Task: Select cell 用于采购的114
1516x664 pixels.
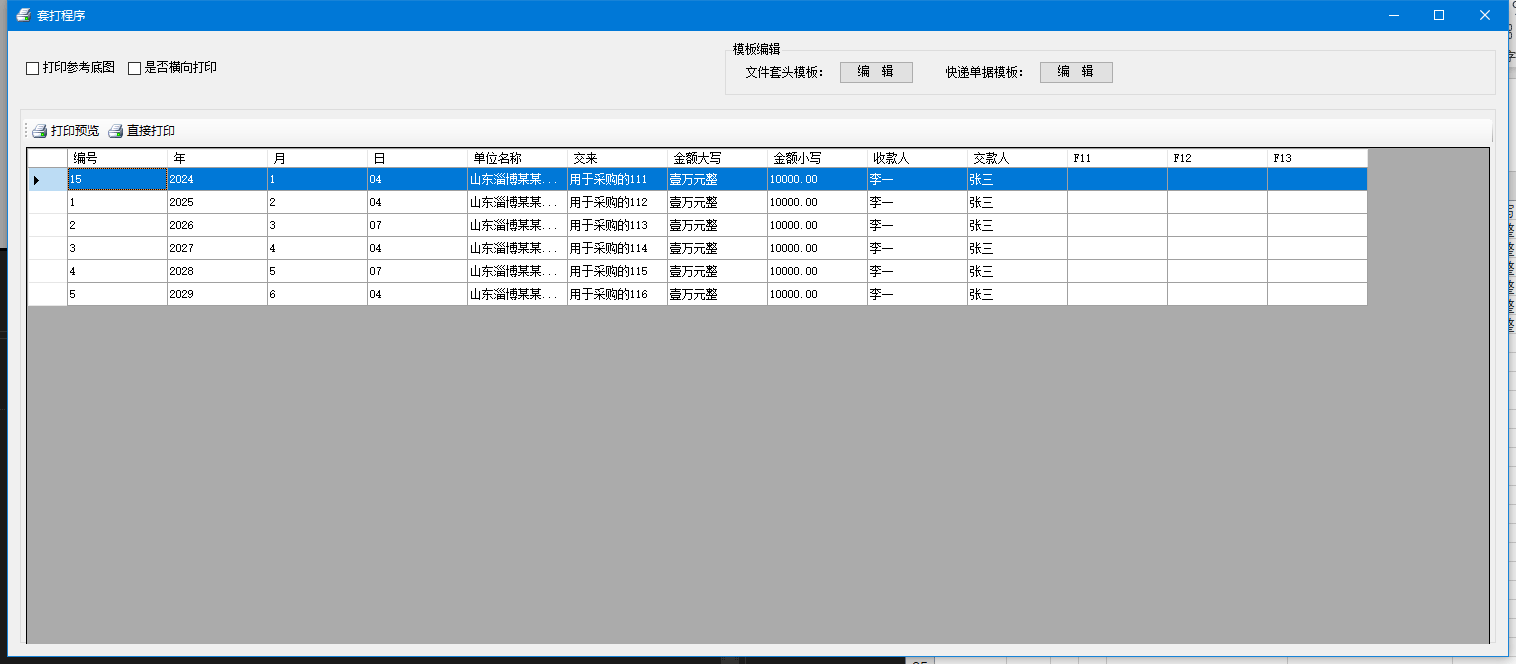Action: [x=617, y=248]
